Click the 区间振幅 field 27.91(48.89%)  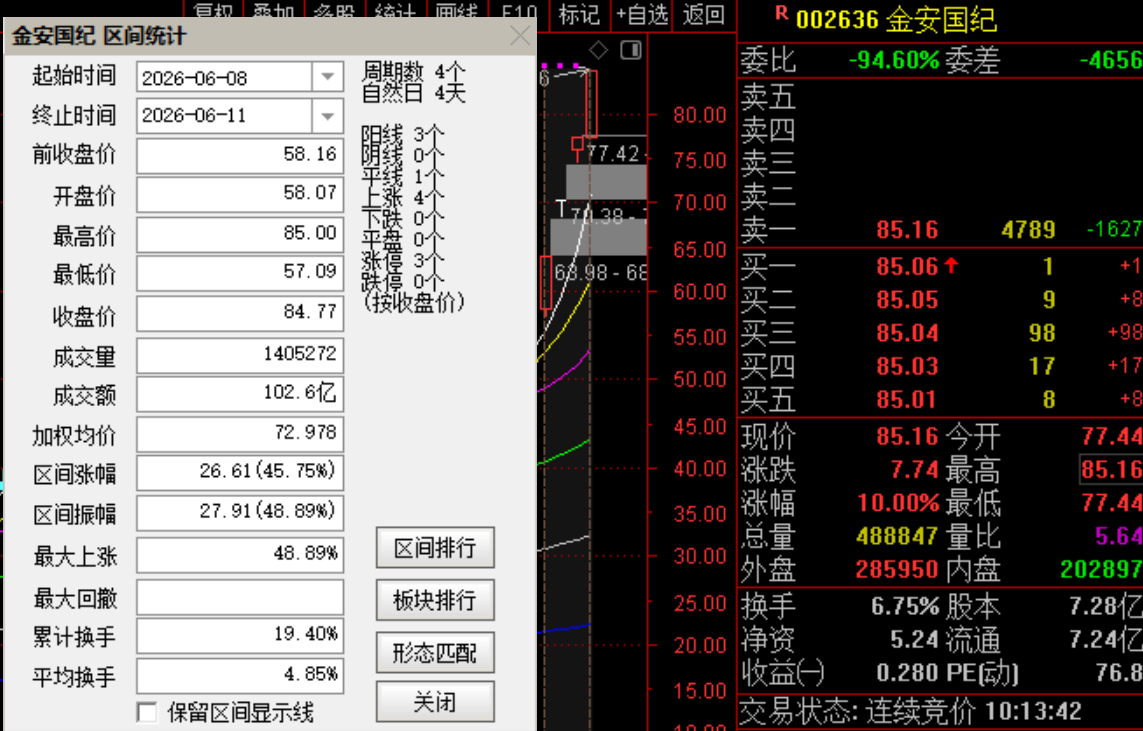240,512
